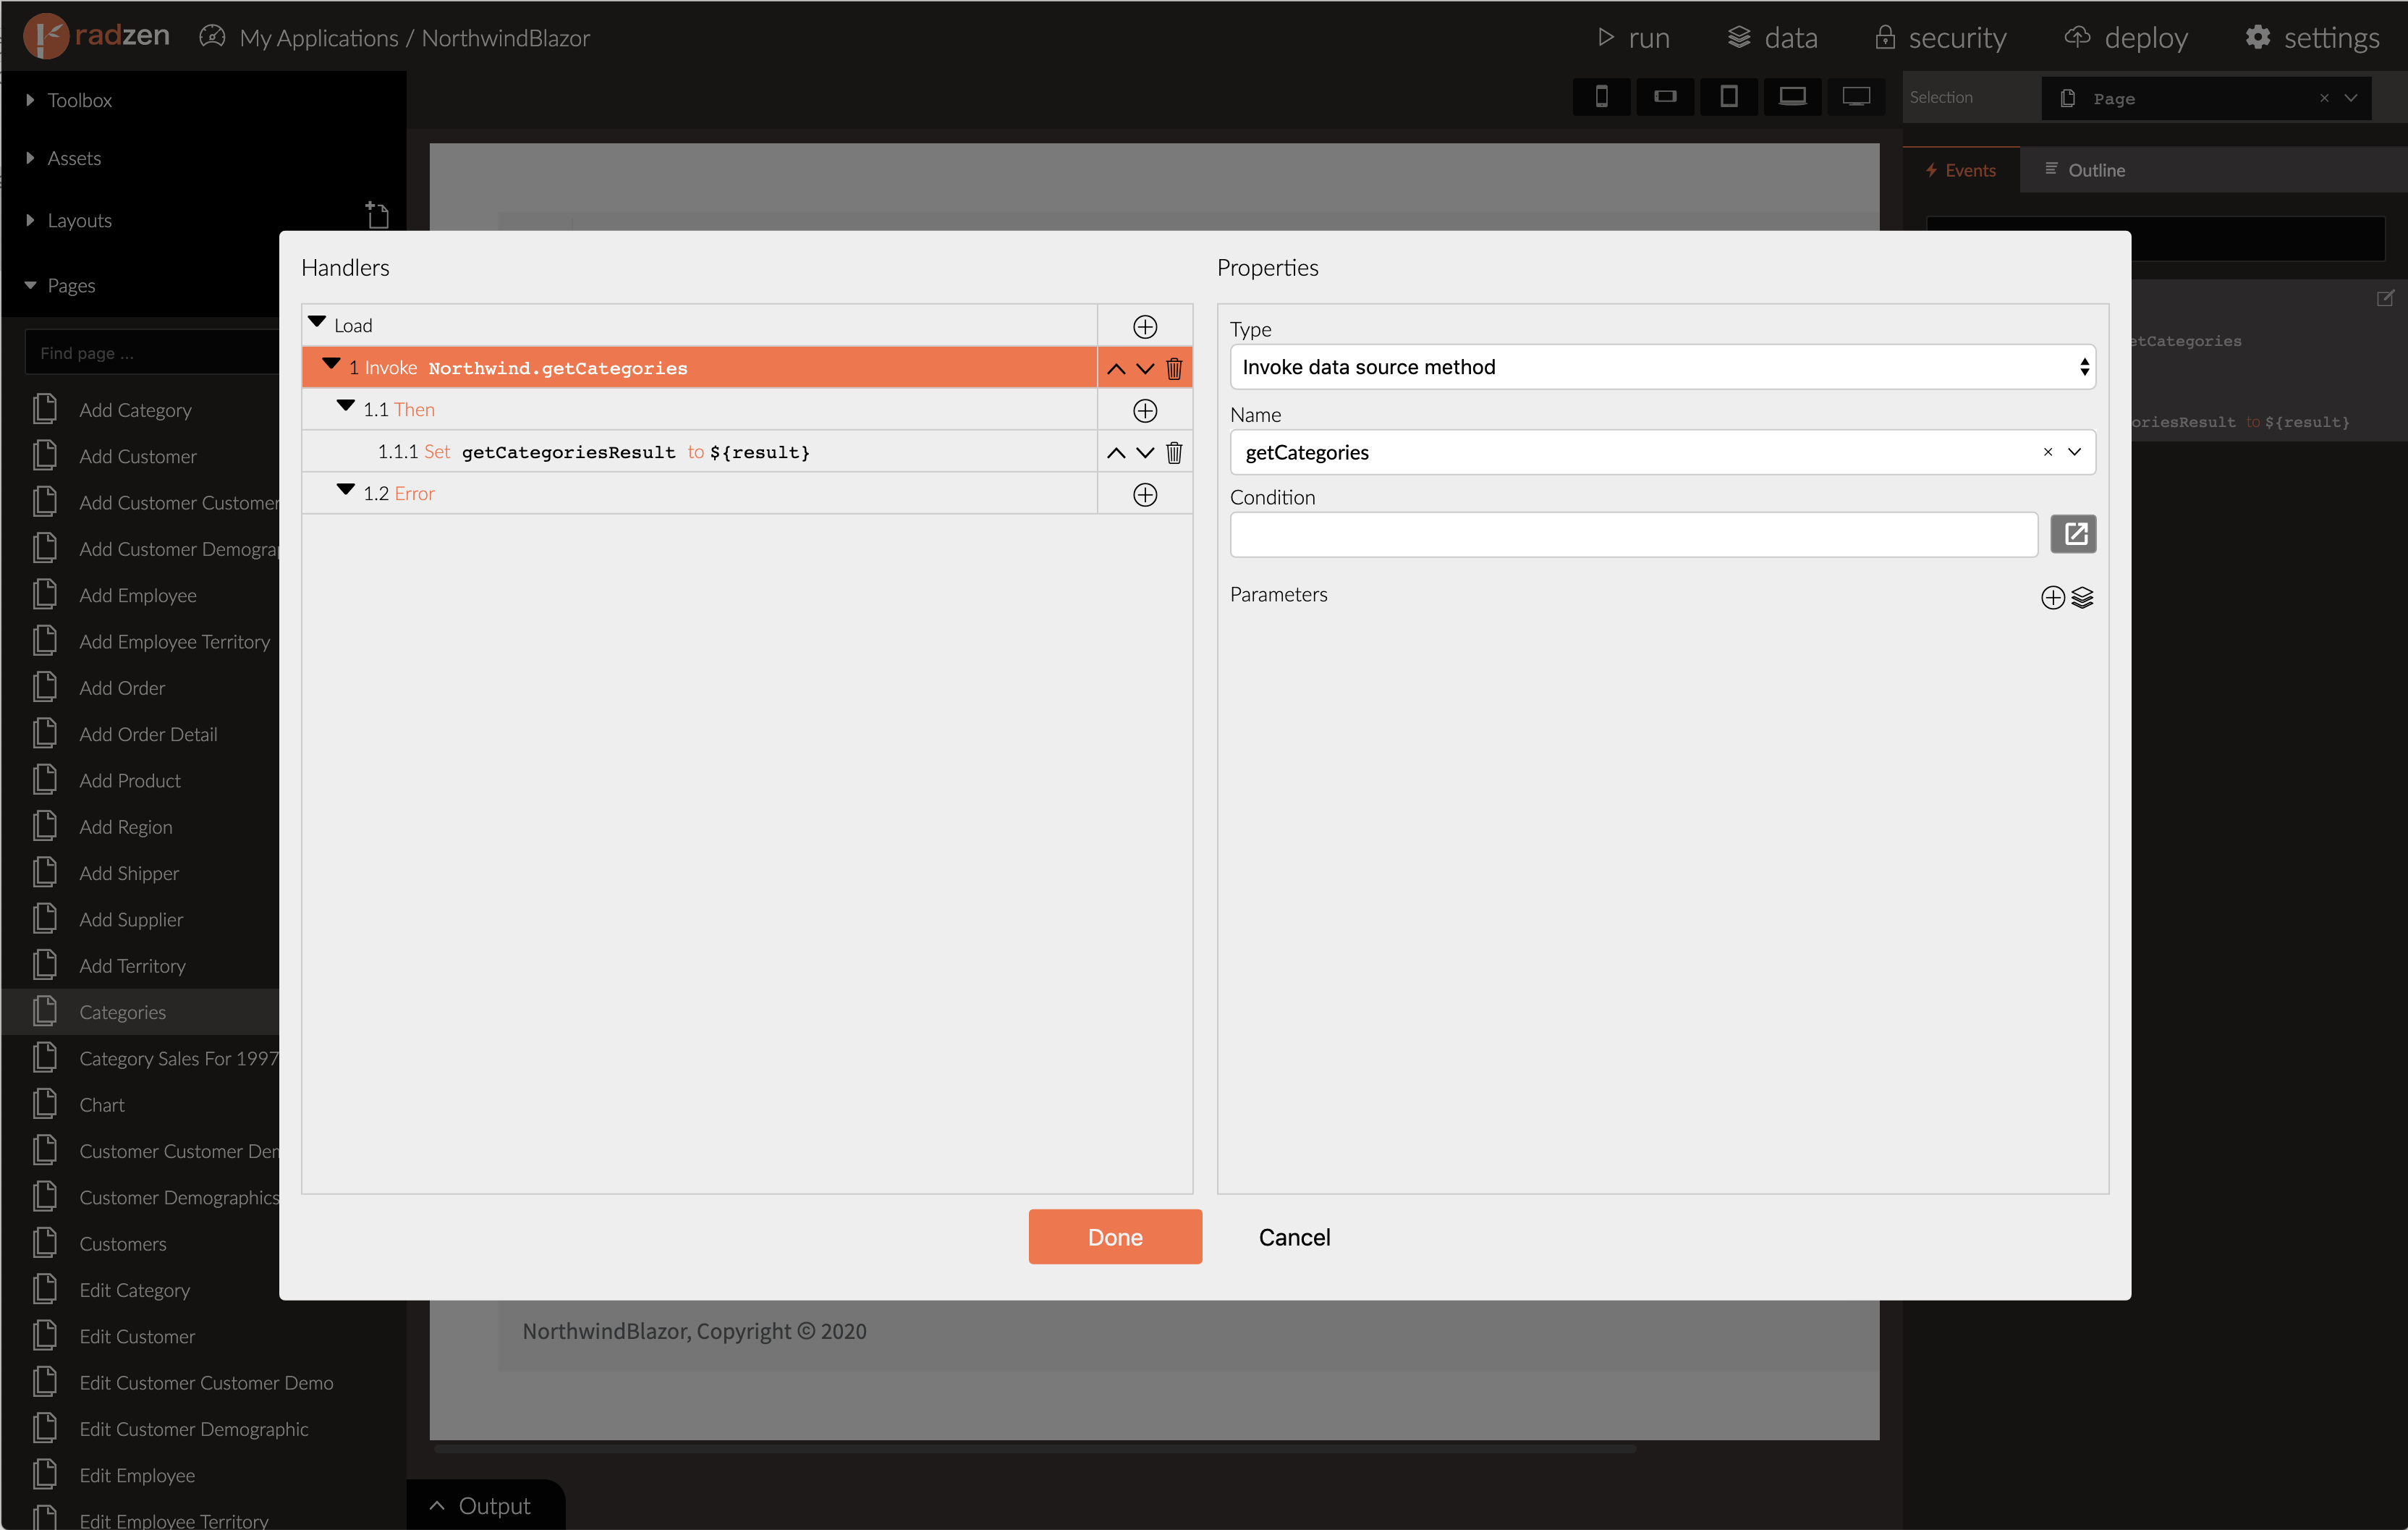Move the Invoke getCategories handler down

pos(1145,369)
